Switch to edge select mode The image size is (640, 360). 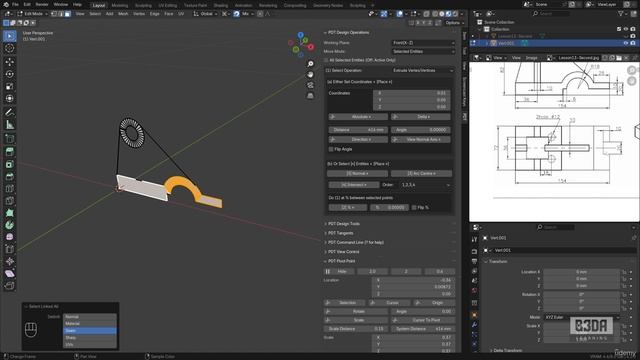[61, 14]
